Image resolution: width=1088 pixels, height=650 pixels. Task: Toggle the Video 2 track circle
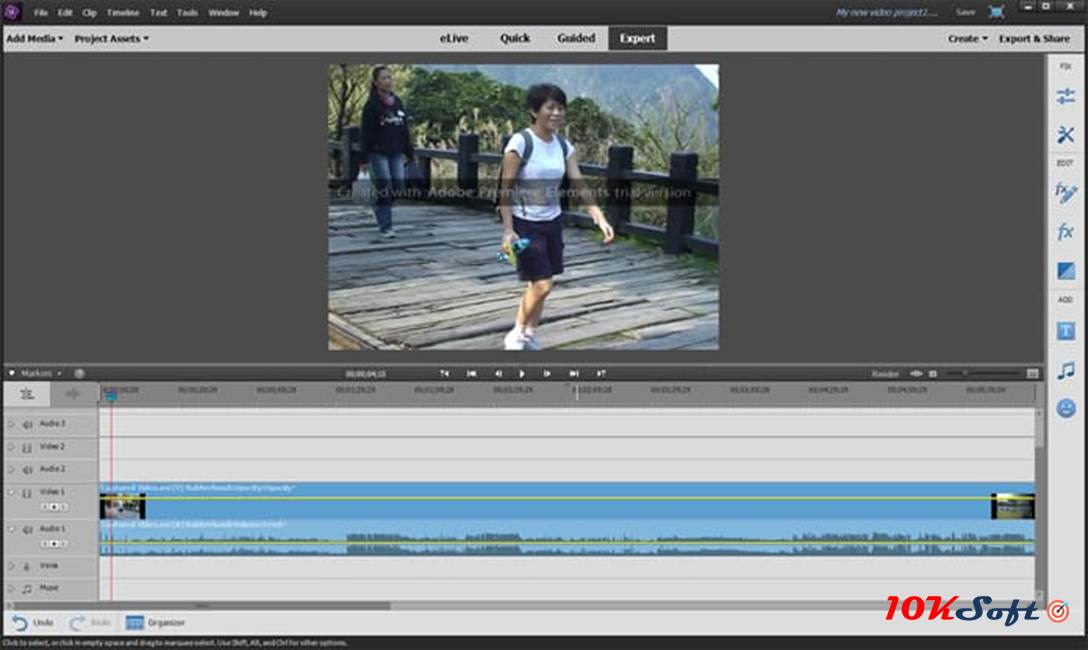(11, 447)
